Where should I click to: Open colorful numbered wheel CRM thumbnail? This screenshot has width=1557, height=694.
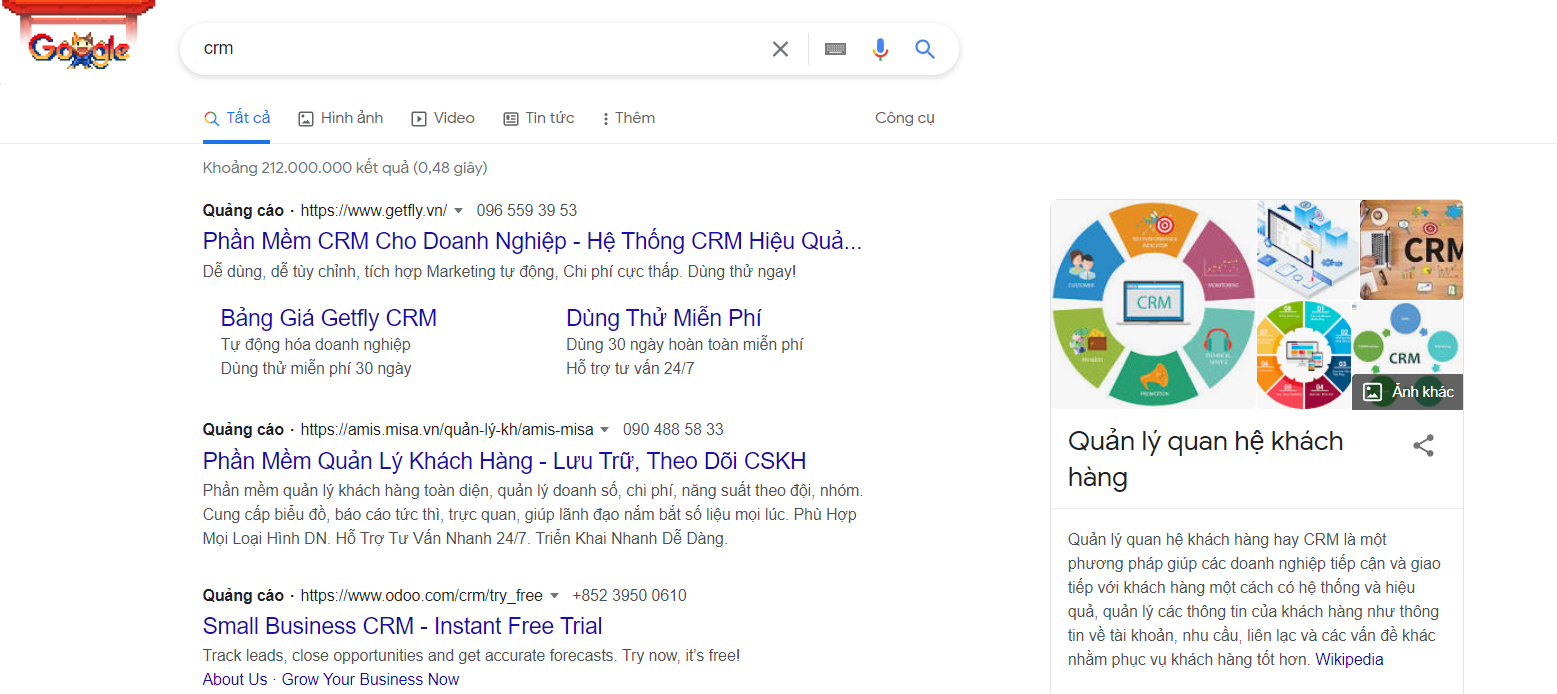click(1304, 355)
